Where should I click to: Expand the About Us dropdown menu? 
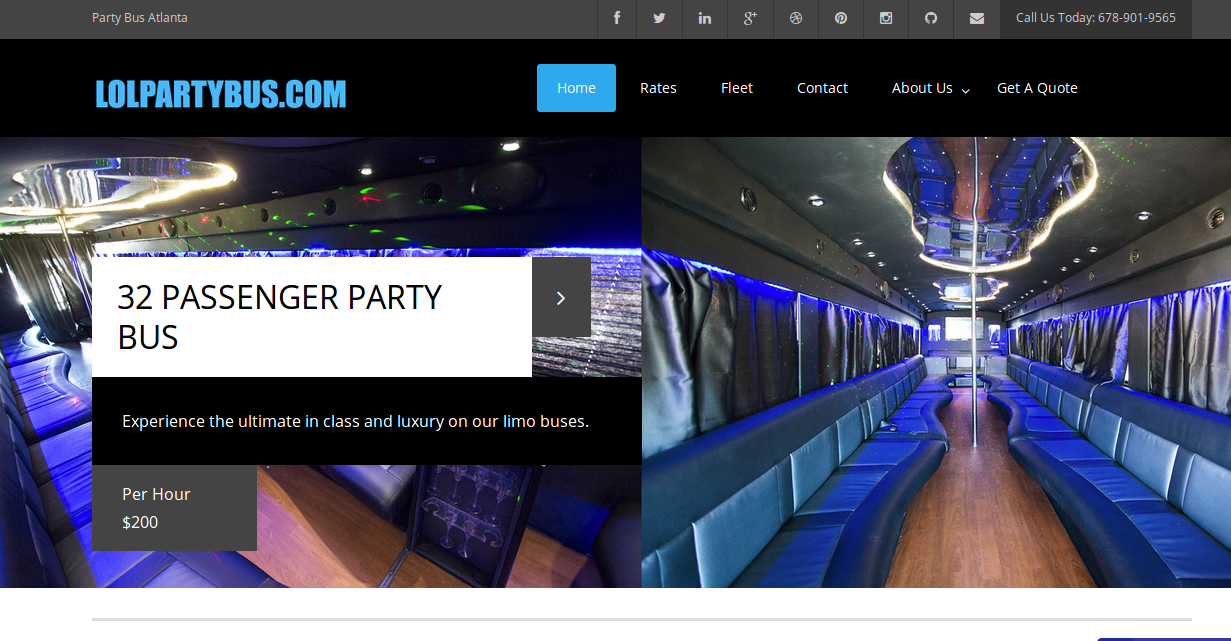click(x=930, y=88)
